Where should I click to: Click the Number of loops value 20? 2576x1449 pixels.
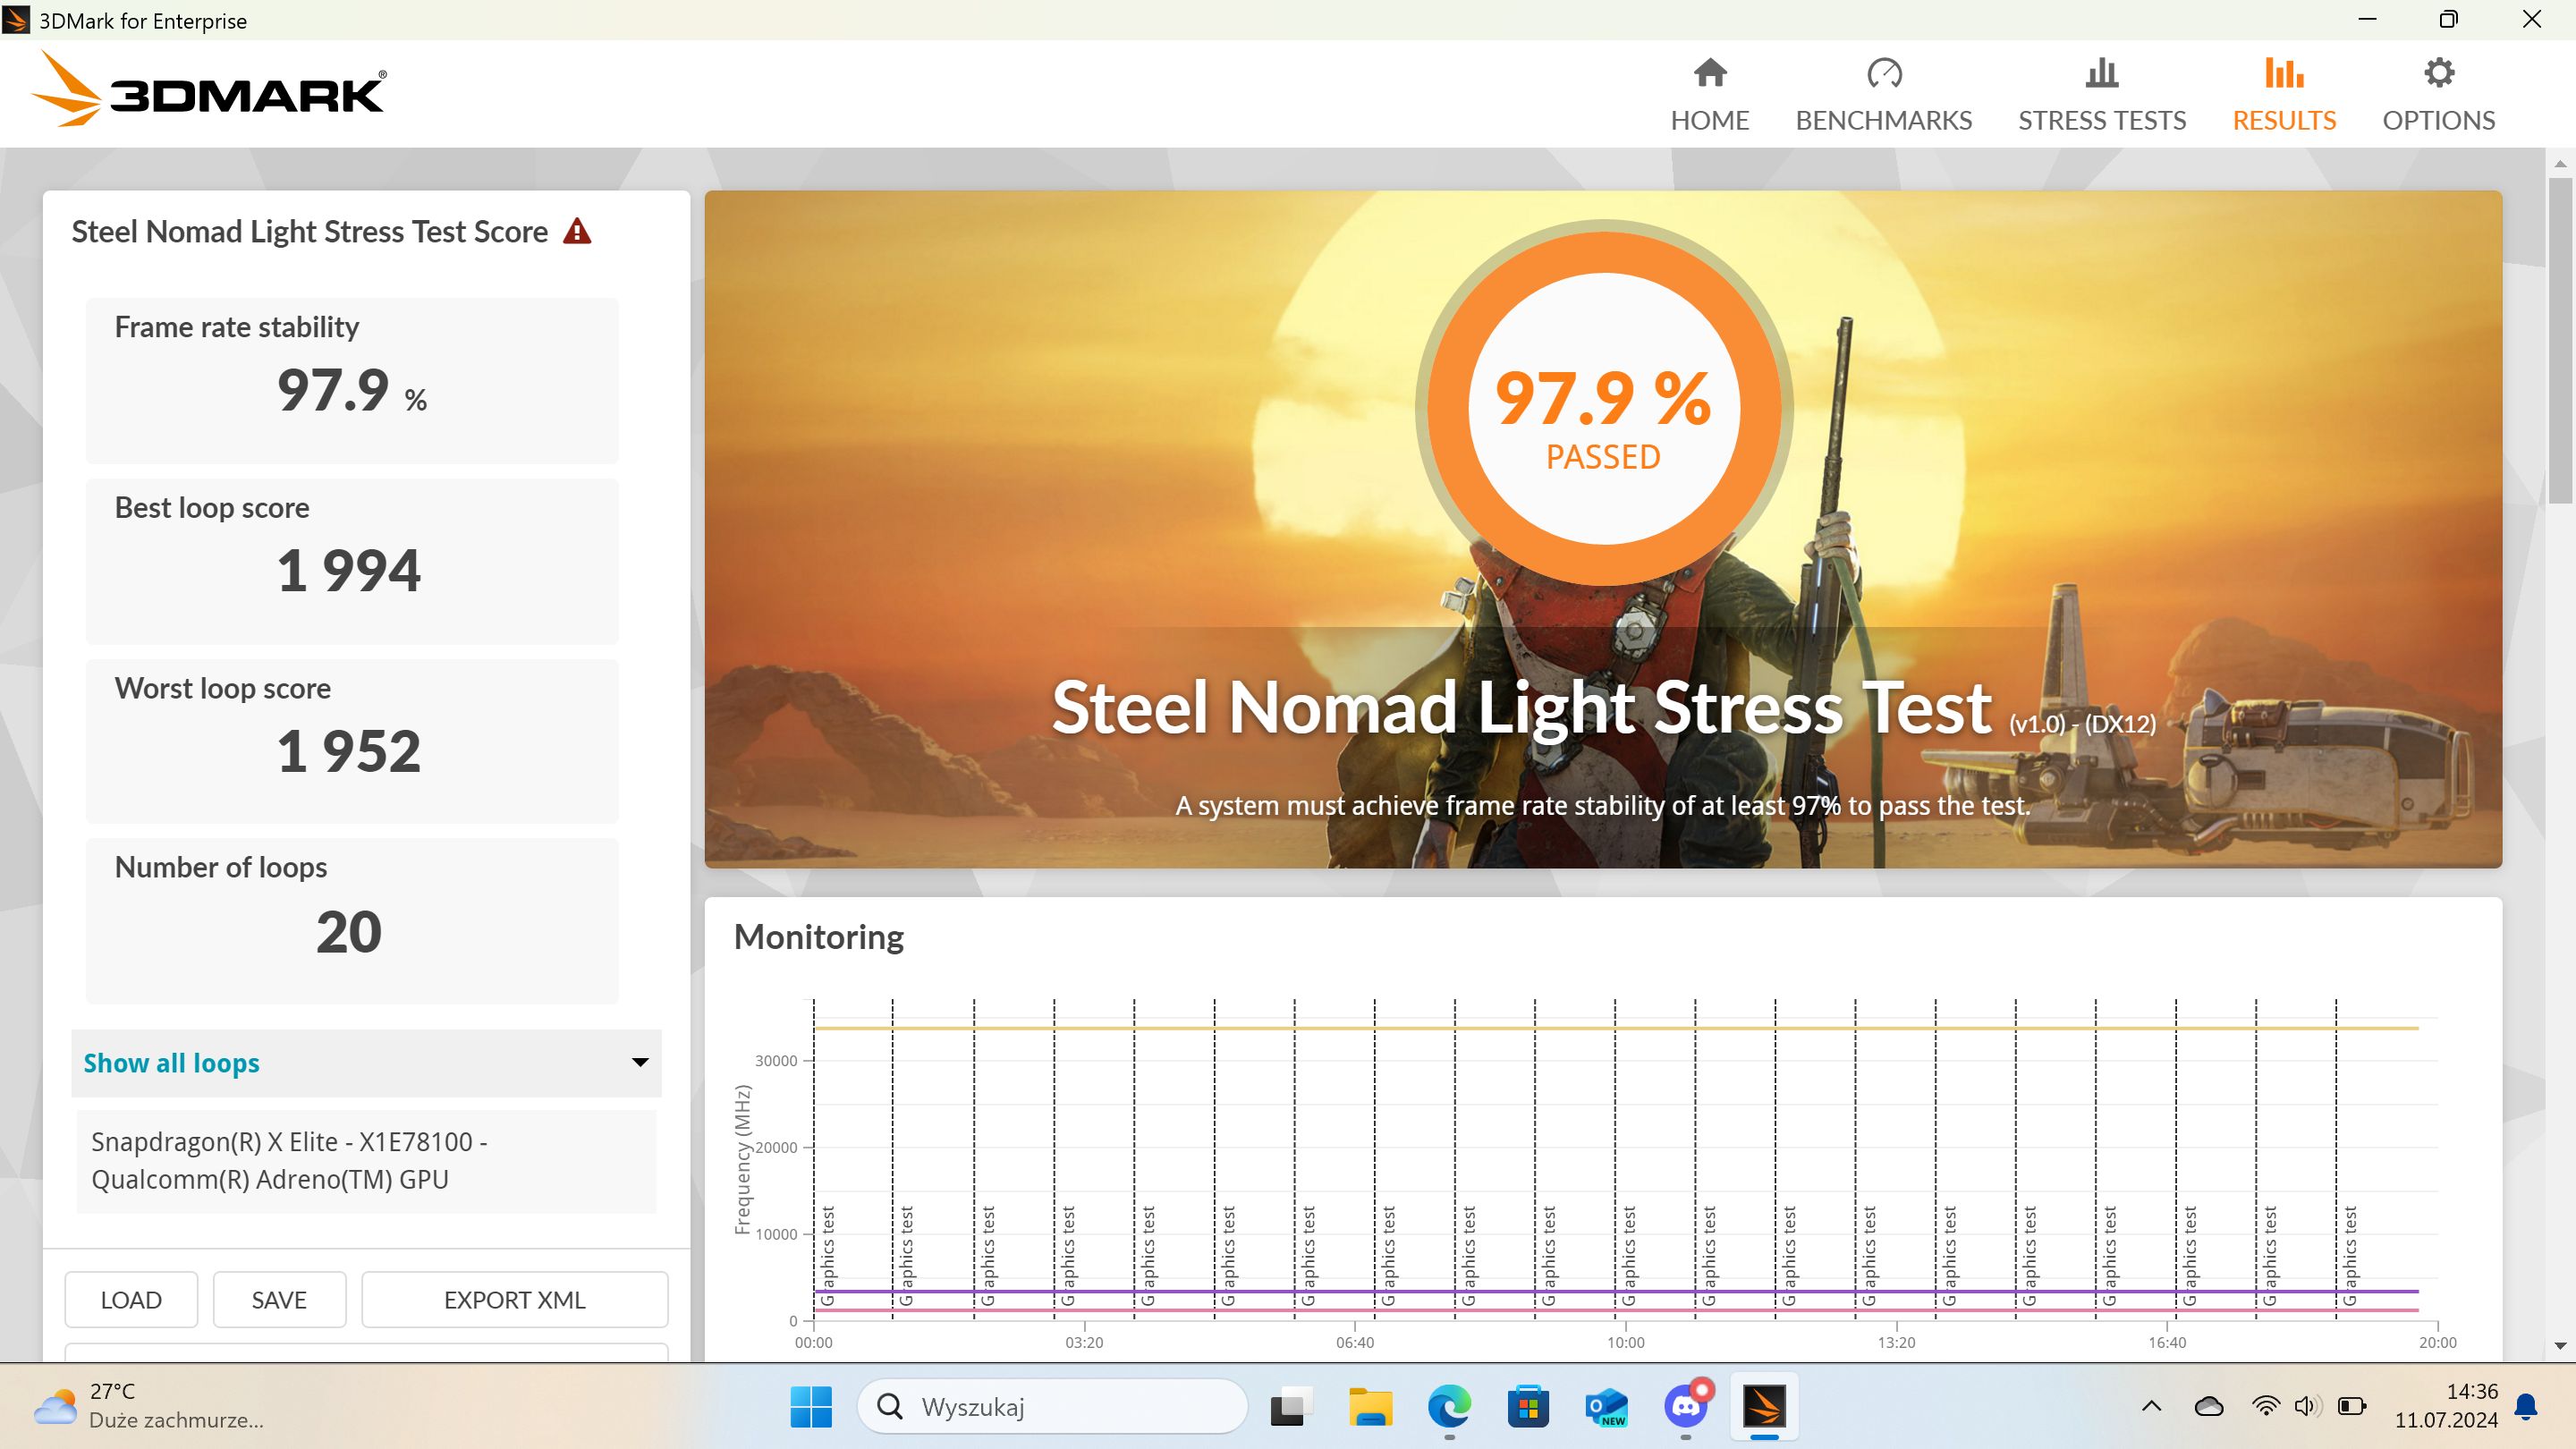click(349, 932)
